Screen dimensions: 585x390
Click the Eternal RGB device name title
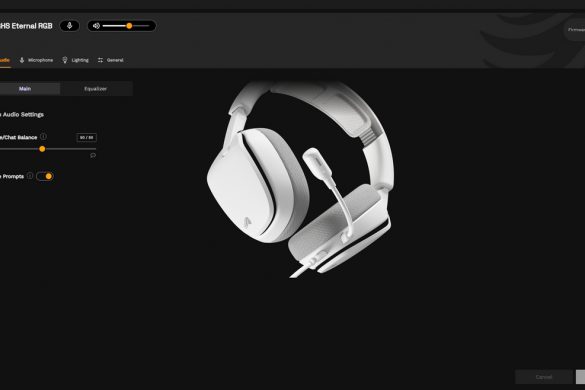pyautogui.click(x=26, y=26)
